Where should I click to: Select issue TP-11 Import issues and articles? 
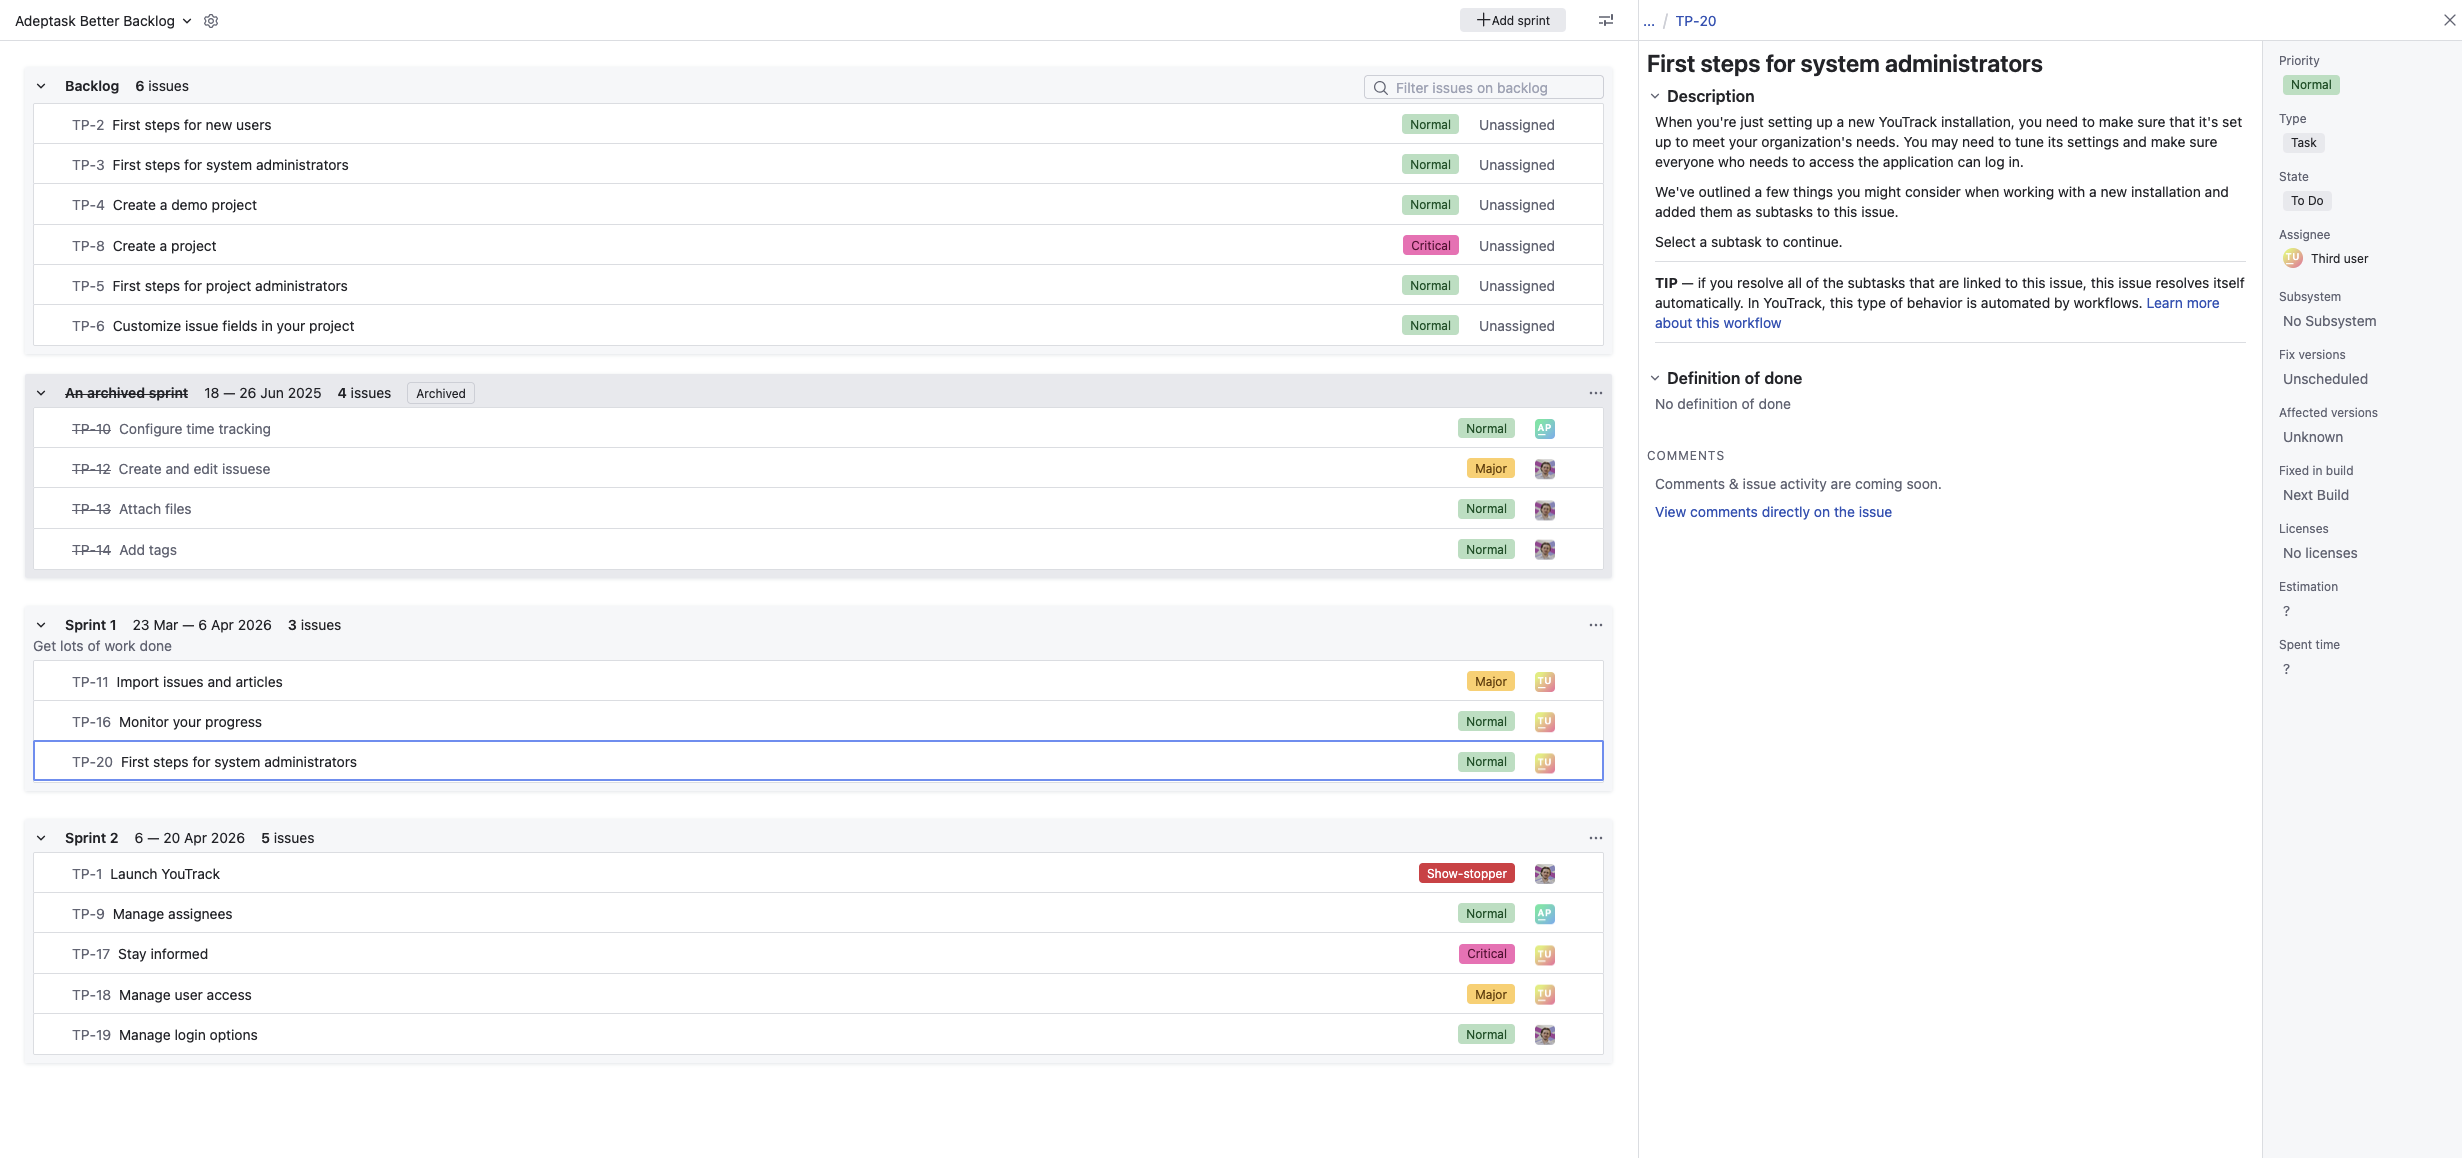[818, 682]
